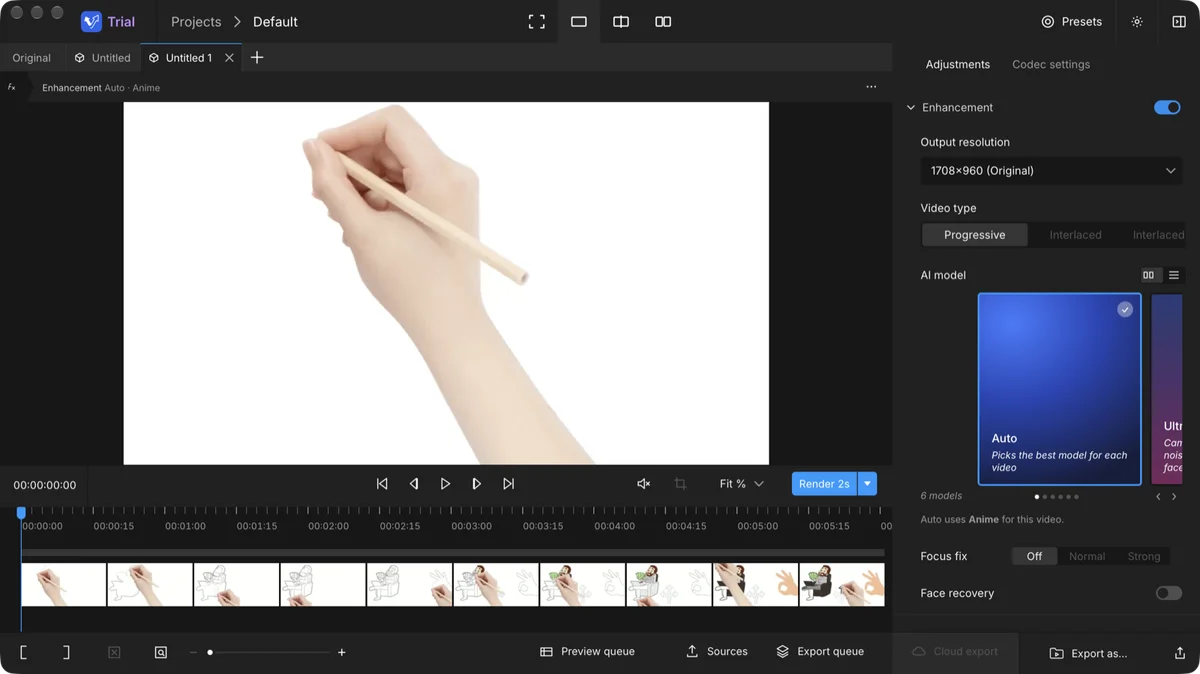Click the Render 2s button

tap(824, 484)
